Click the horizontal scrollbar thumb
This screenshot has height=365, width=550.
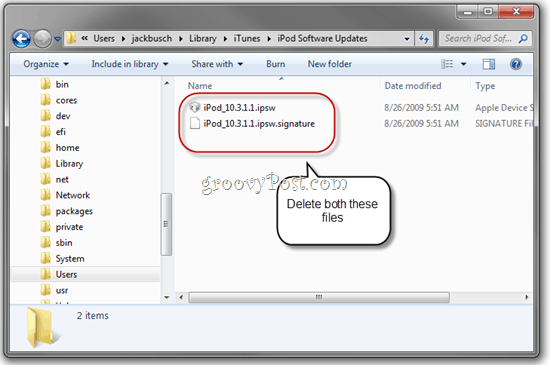(x=319, y=297)
